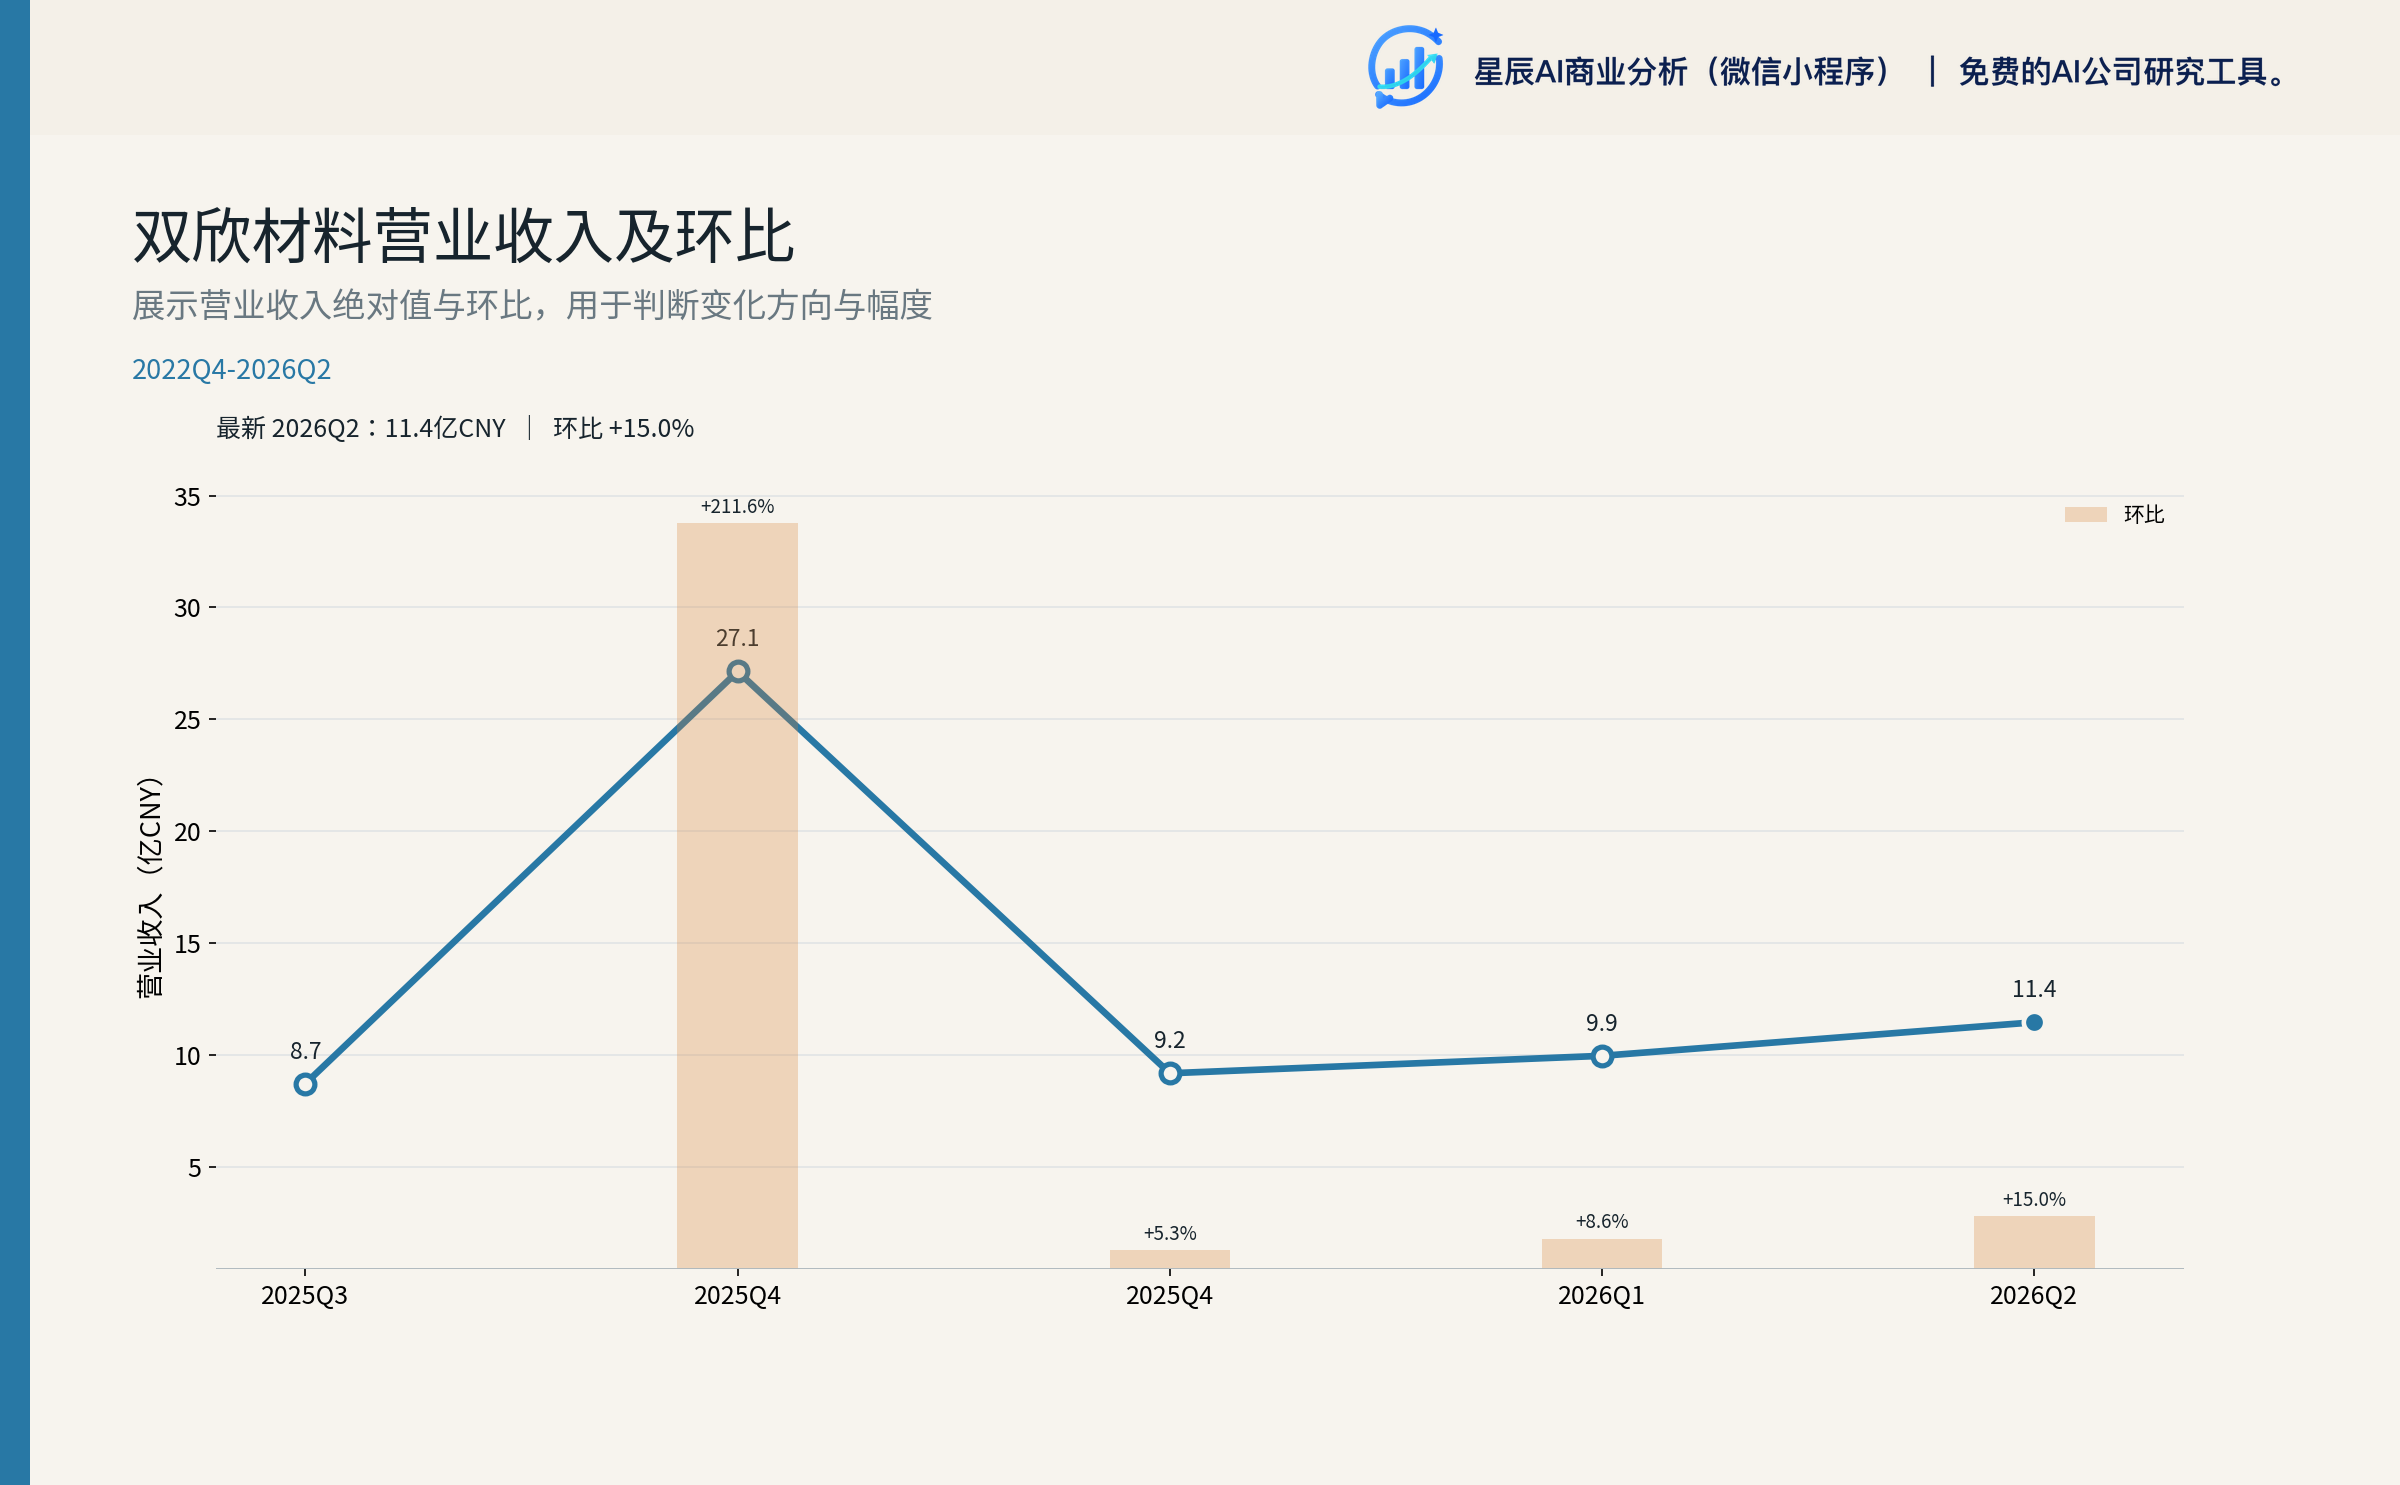Click the 免费的AI公司研究工具 tagline
The width and height of the screenshot is (2400, 1485).
coord(2120,72)
